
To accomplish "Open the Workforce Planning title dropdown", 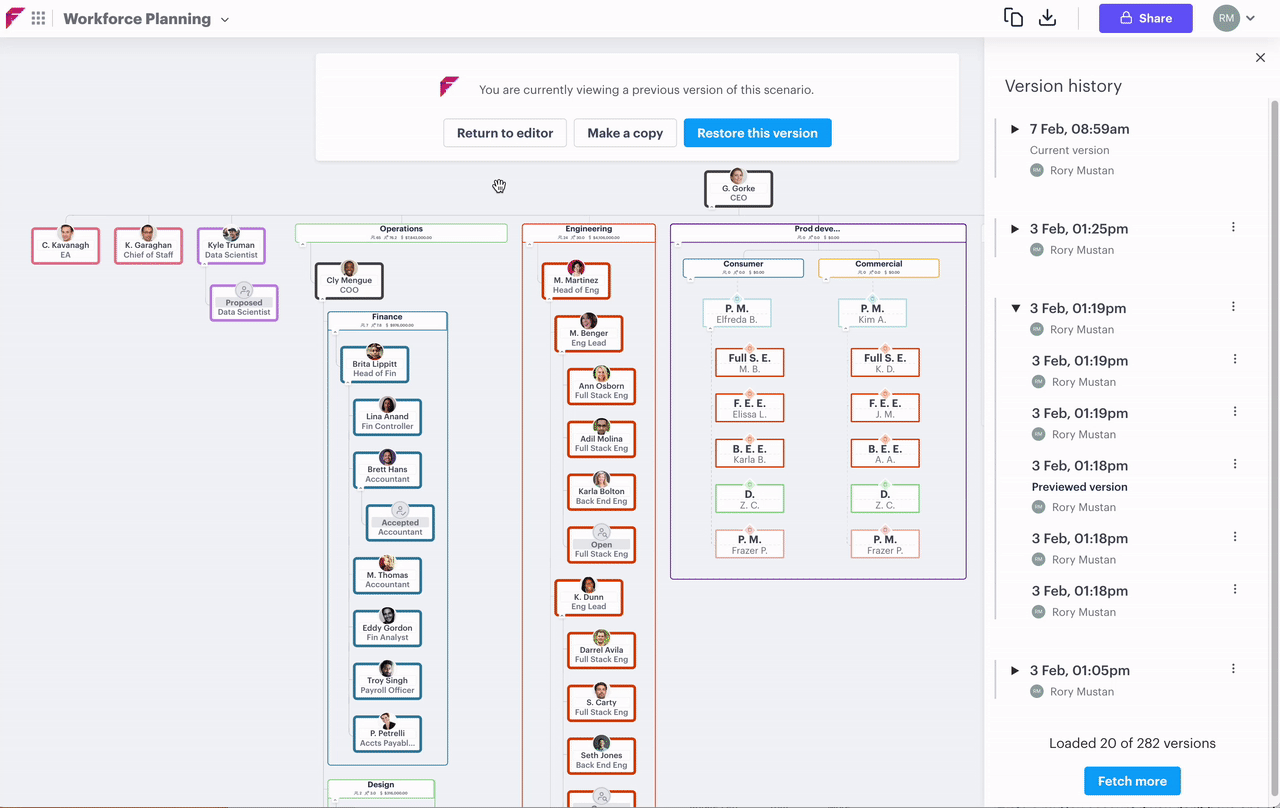I will coord(225,19).
